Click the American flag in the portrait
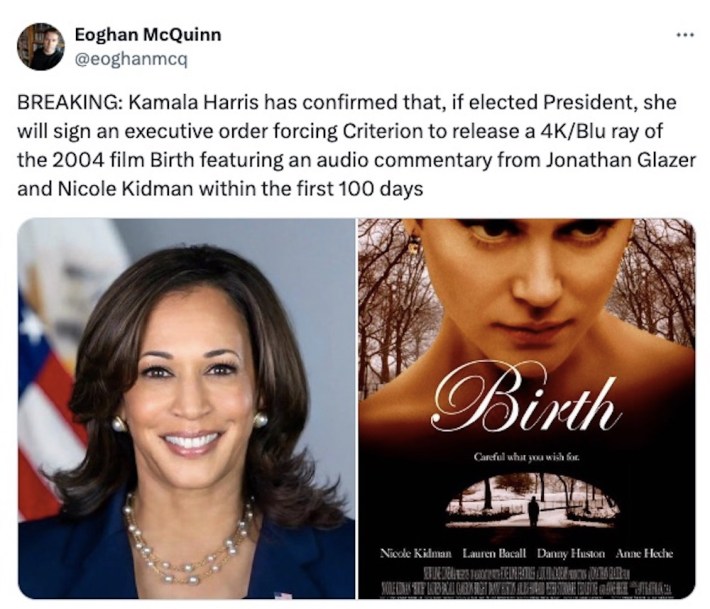 point(45,400)
